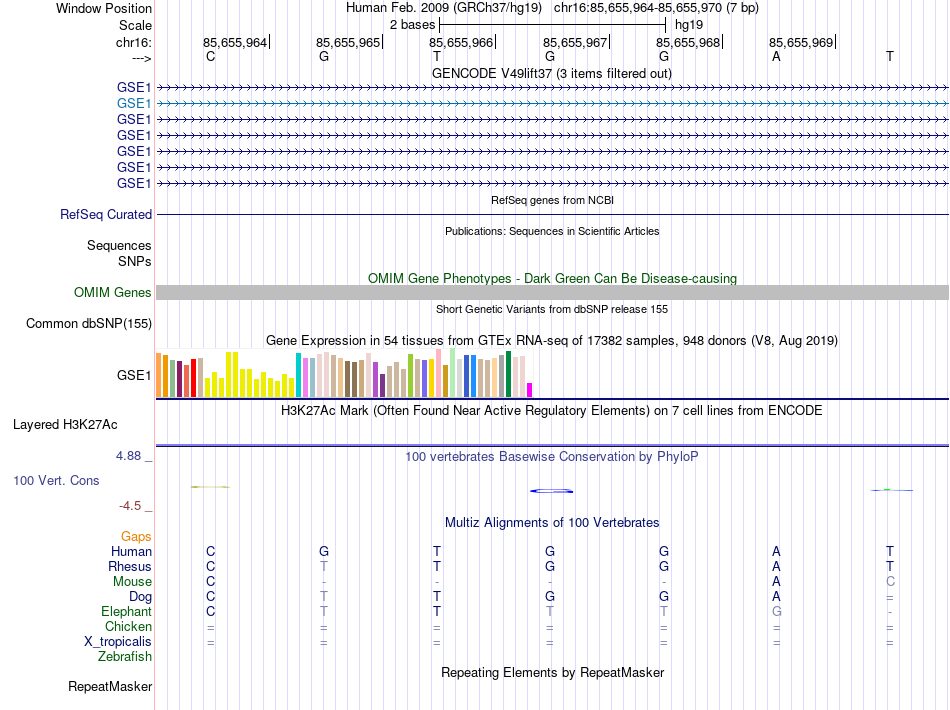Click the GTEx GSE1 expression bar chart
This screenshot has height=710, width=950.
(x=344, y=374)
